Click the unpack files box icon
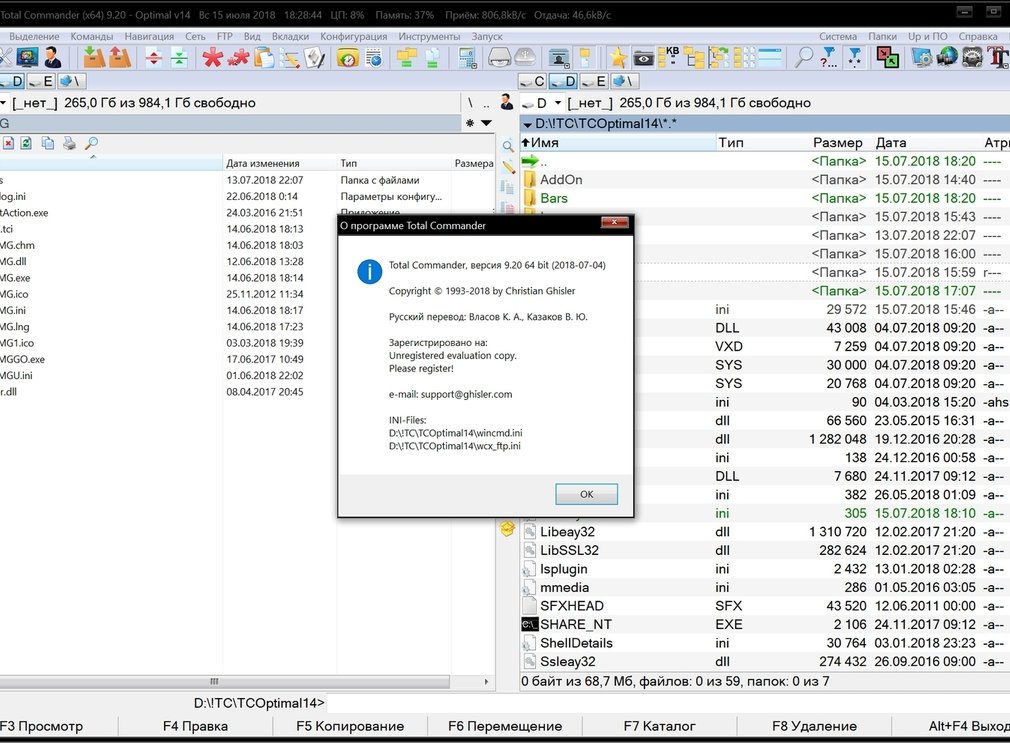Screen dimensions: 1010x743 click(120, 58)
